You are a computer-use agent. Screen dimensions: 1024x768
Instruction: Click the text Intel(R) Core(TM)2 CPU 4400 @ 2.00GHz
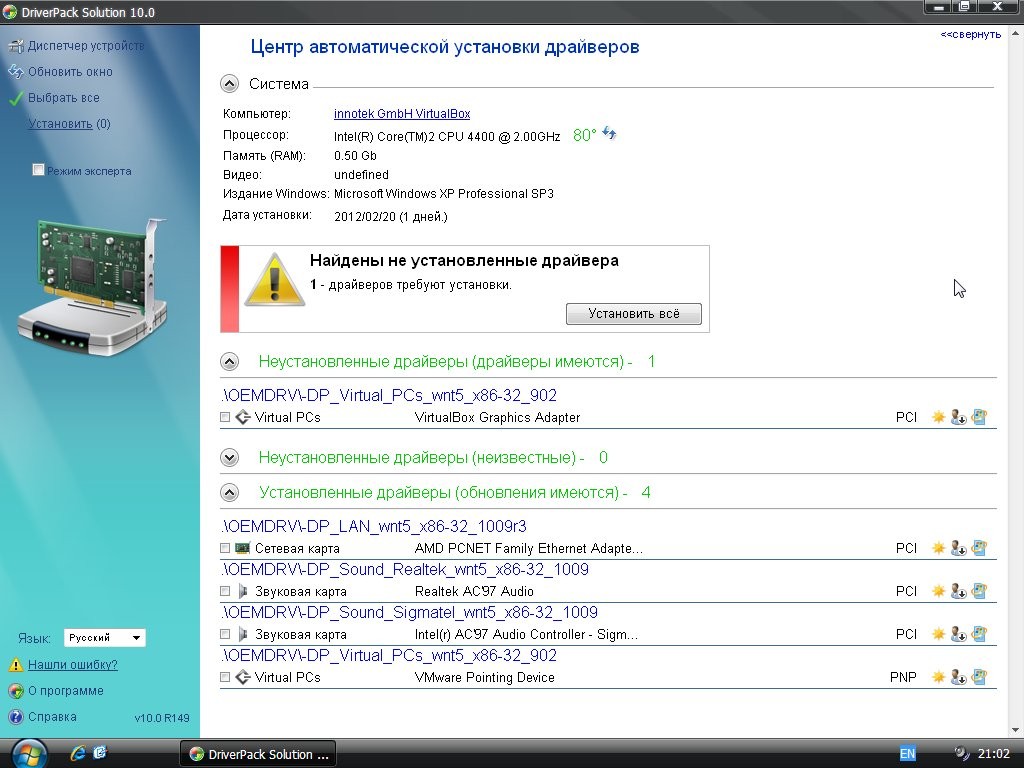(447, 136)
